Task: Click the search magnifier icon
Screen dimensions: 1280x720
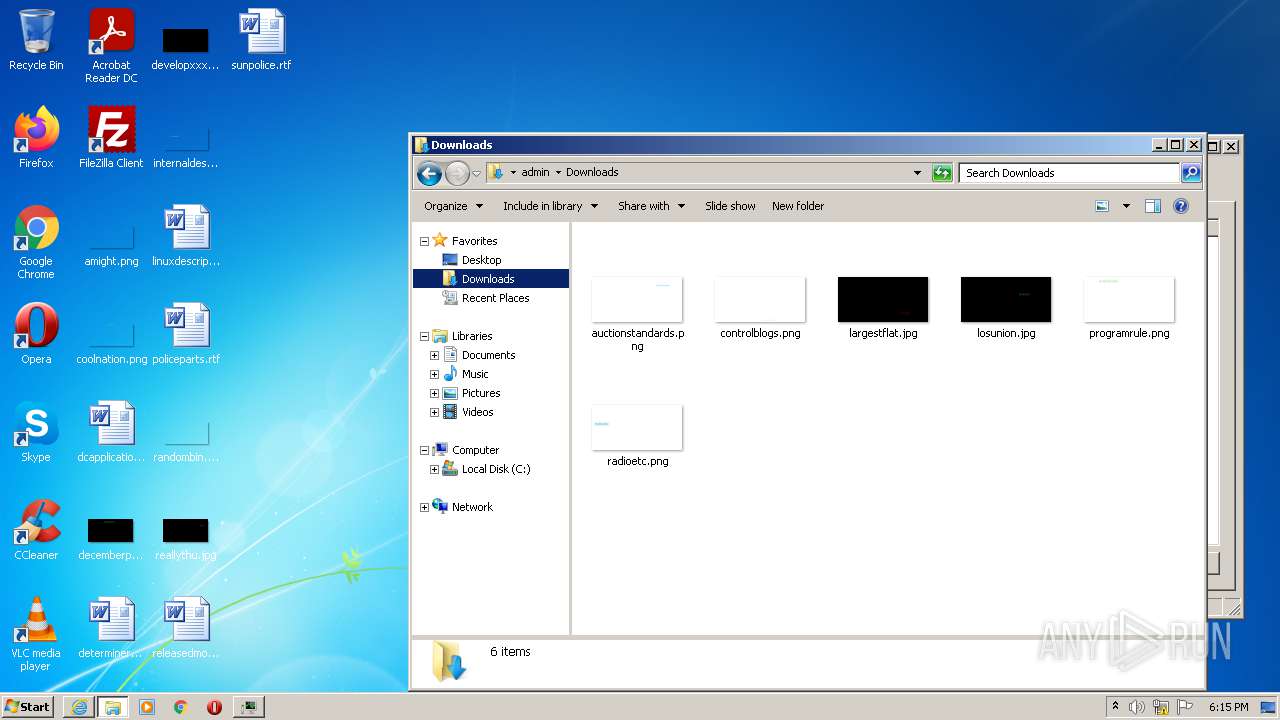Action: [1190, 173]
